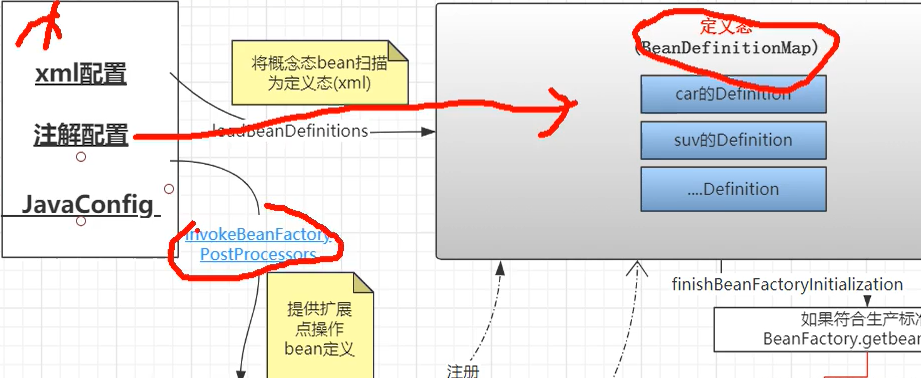Click the finishBeanFactoryInitialization connector label
Screen dimensions: 921x378
tap(787, 285)
